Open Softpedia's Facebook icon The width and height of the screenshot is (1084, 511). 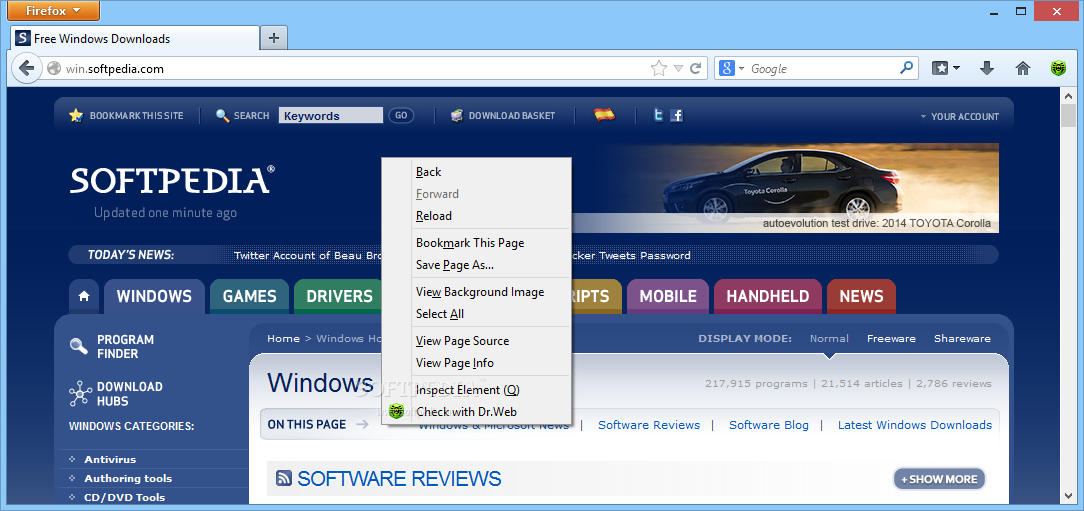[677, 115]
